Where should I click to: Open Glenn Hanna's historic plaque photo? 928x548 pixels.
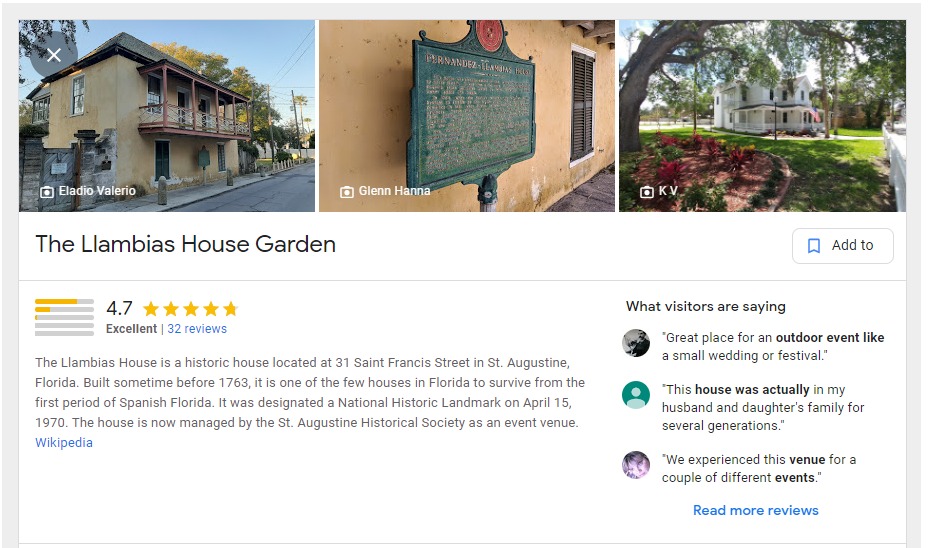(467, 116)
